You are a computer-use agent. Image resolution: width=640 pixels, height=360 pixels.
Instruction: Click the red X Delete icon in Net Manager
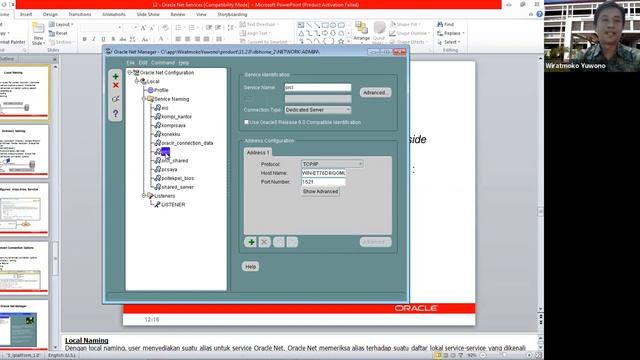coord(116,85)
